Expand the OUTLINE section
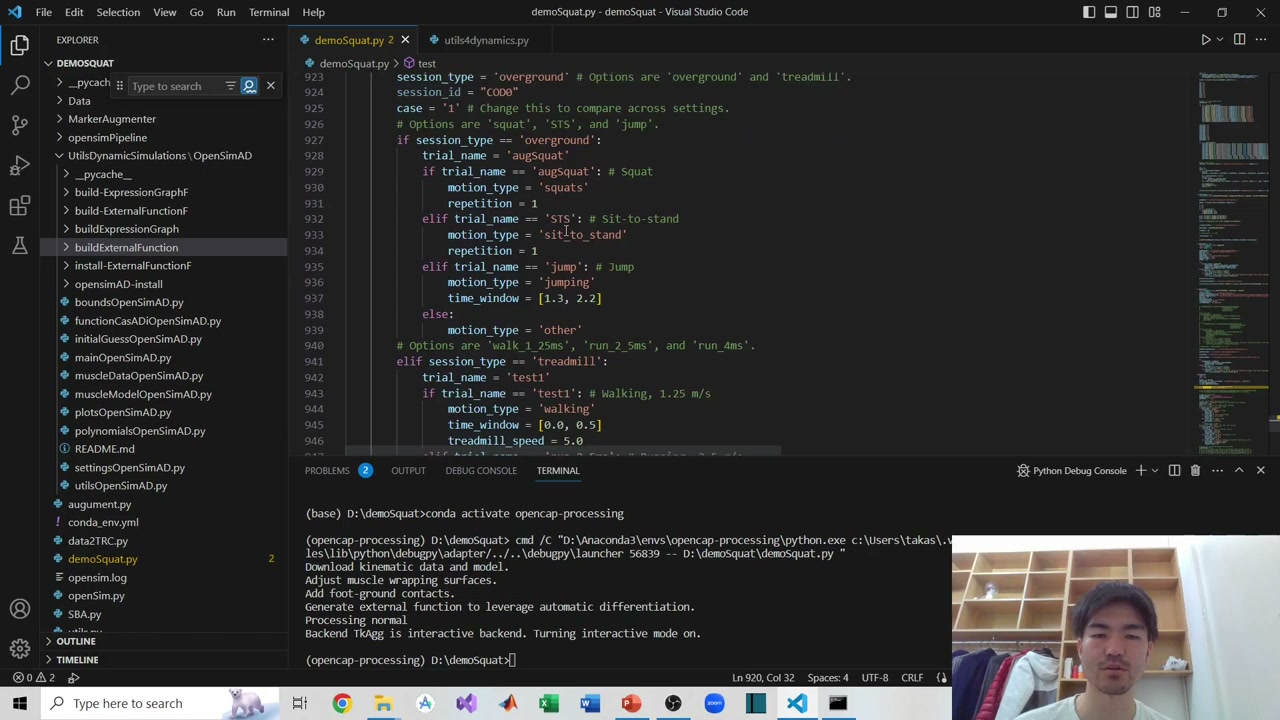The height and width of the screenshot is (720, 1280). coord(76,641)
